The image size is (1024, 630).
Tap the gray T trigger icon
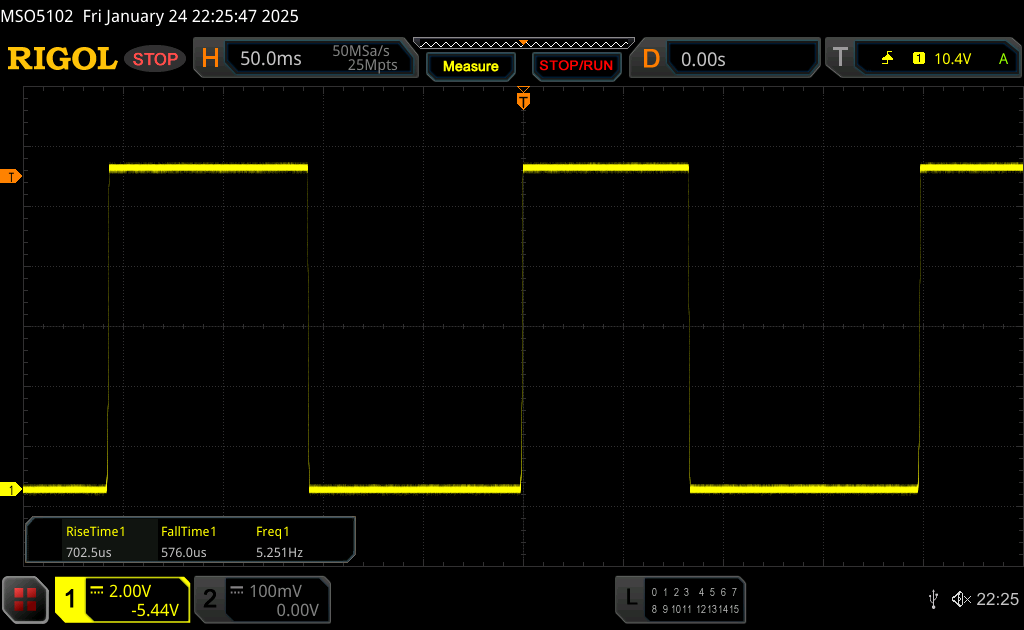point(840,59)
